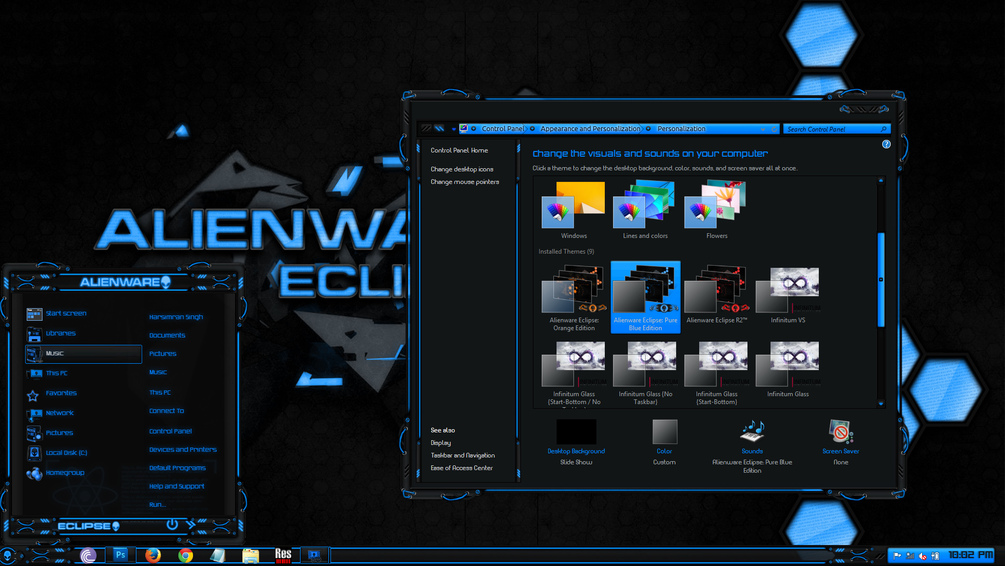Image resolution: width=1005 pixels, height=566 pixels.
Task: Launch Chrome from the taskbar
Action: (x=186, y=555)
